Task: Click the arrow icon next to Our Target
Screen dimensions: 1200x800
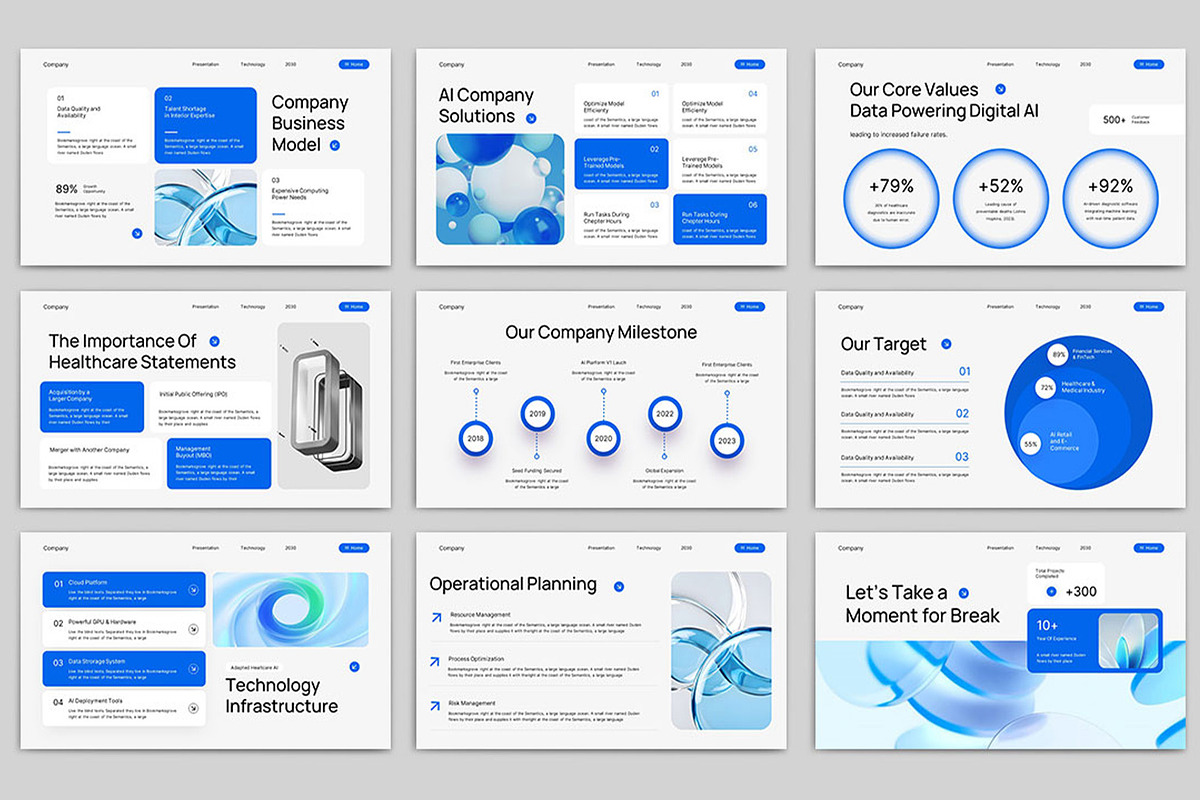Action: coord(947,344)
